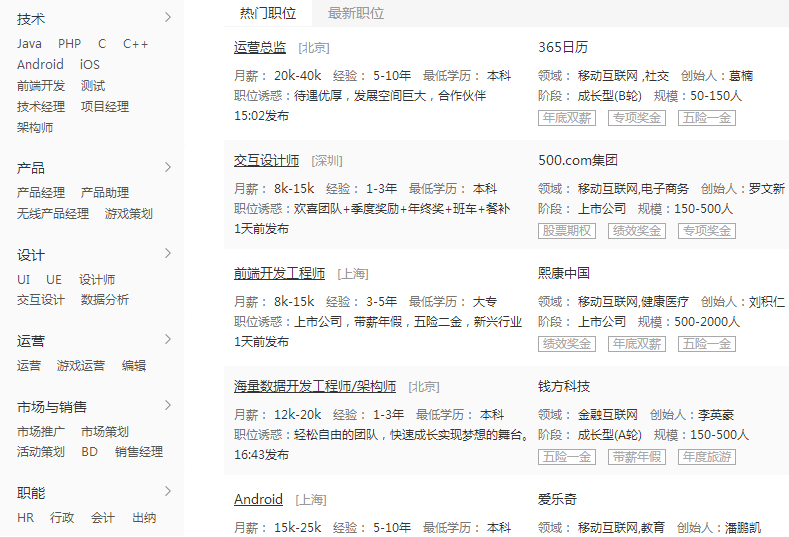The height and width of the screenshot is (537, 789).
Task: Open the 海量数据开发工程师/架构师 job posting
Action: [315, 387]
